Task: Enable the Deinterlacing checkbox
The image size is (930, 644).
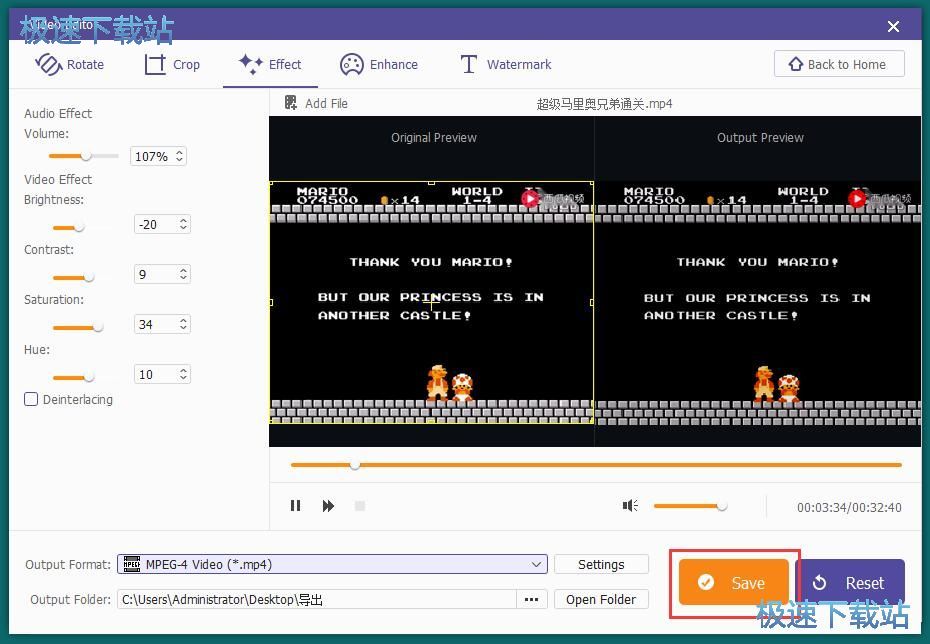Action: pos(31,399)
